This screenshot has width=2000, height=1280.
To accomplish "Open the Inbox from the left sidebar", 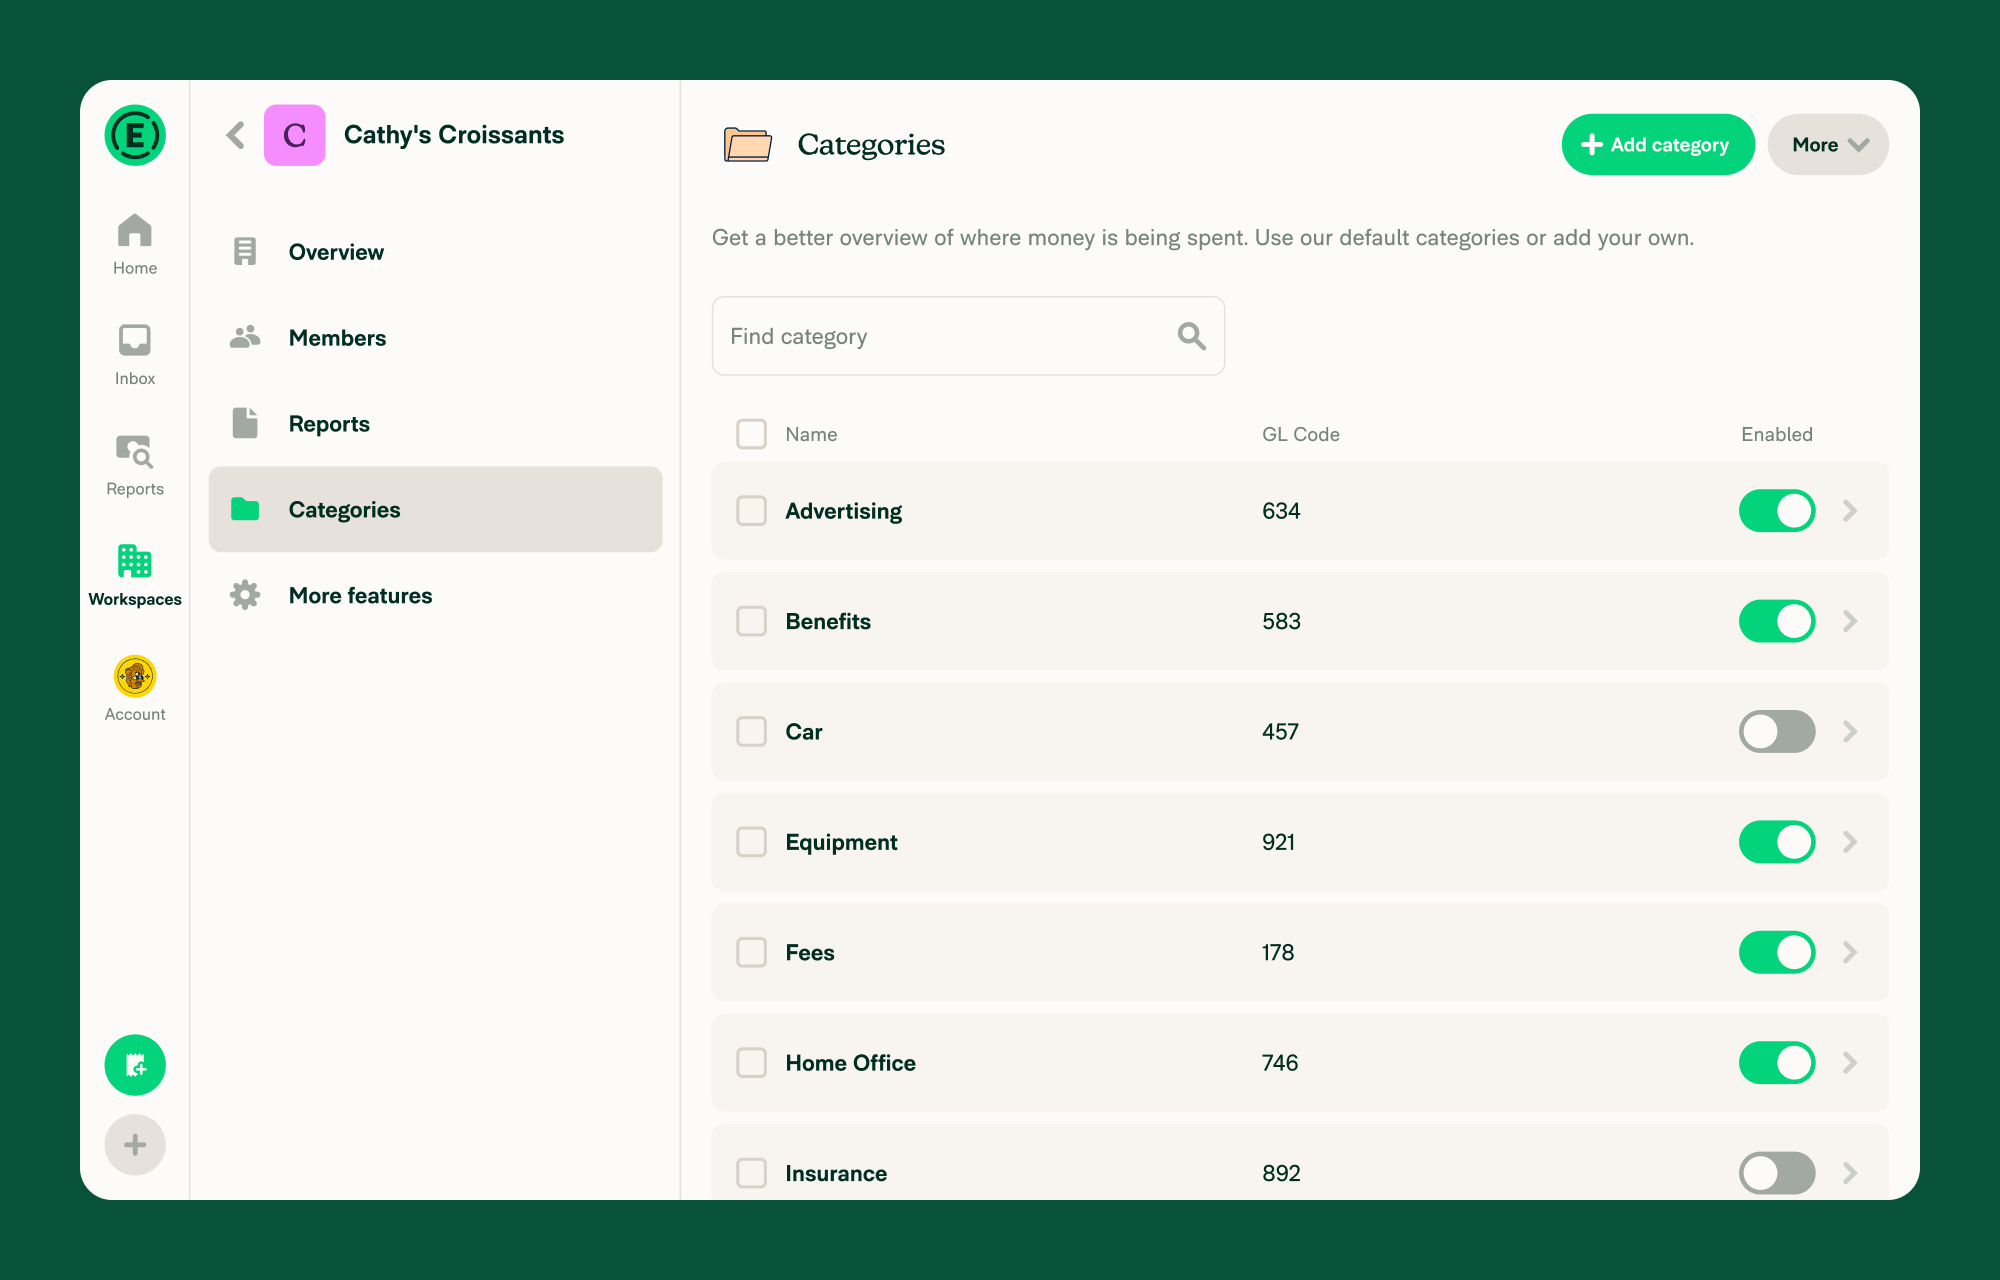I will 134,345.
